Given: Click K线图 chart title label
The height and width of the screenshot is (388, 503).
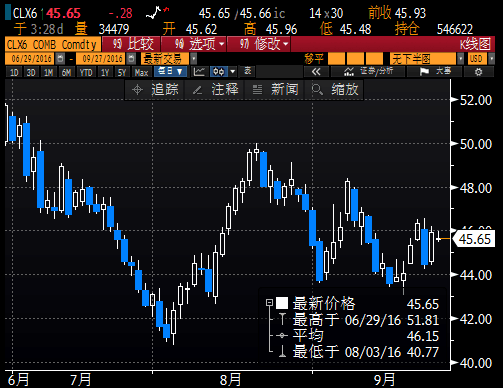Looking at the screenshot, I should click(475, 44).
